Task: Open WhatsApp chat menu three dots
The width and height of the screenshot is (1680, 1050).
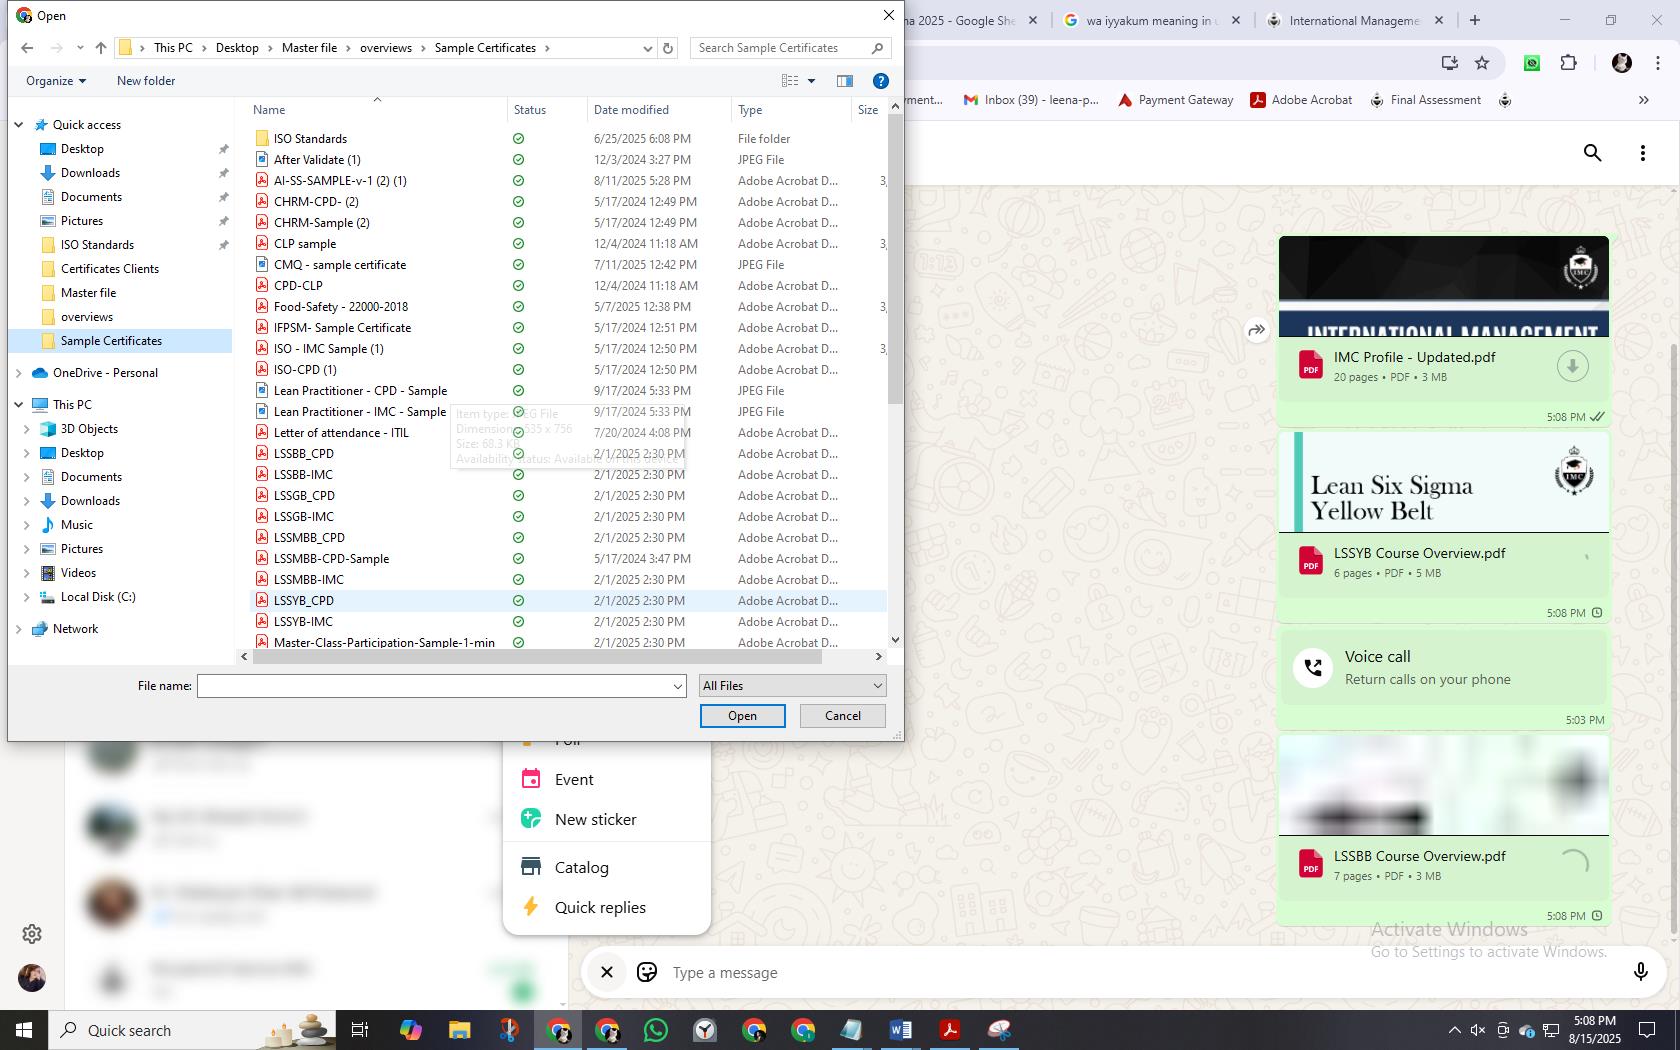Action: [1643, 153]
